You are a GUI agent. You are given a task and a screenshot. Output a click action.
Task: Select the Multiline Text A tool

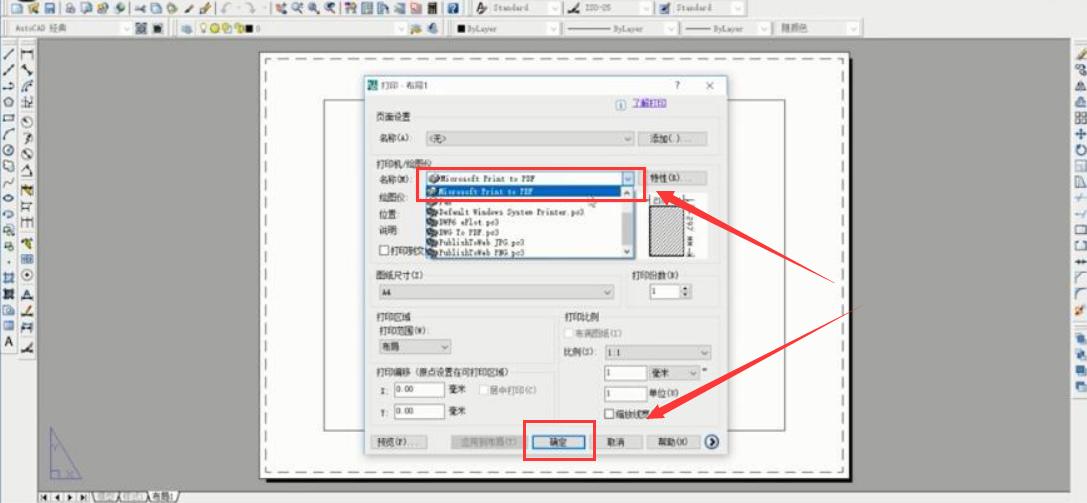[9, 341]
